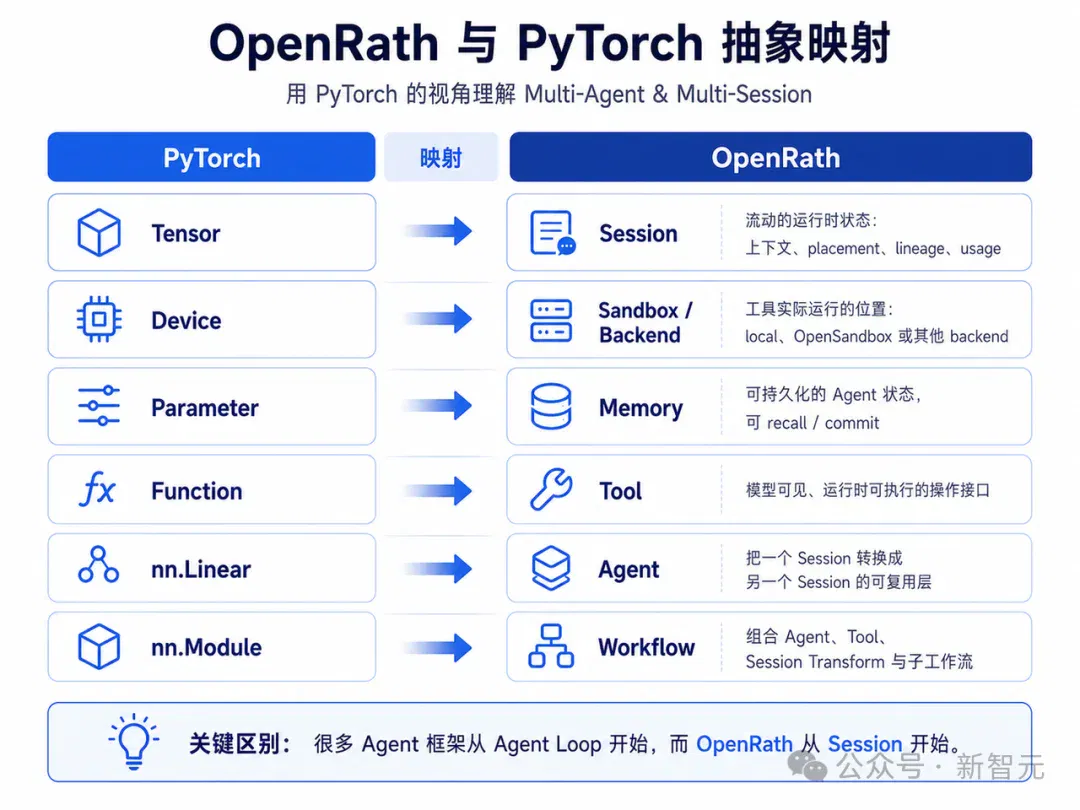Click the Sandbox / Backend server icon
Viewport: 1080px width, 810px height.
click(551, 320)
